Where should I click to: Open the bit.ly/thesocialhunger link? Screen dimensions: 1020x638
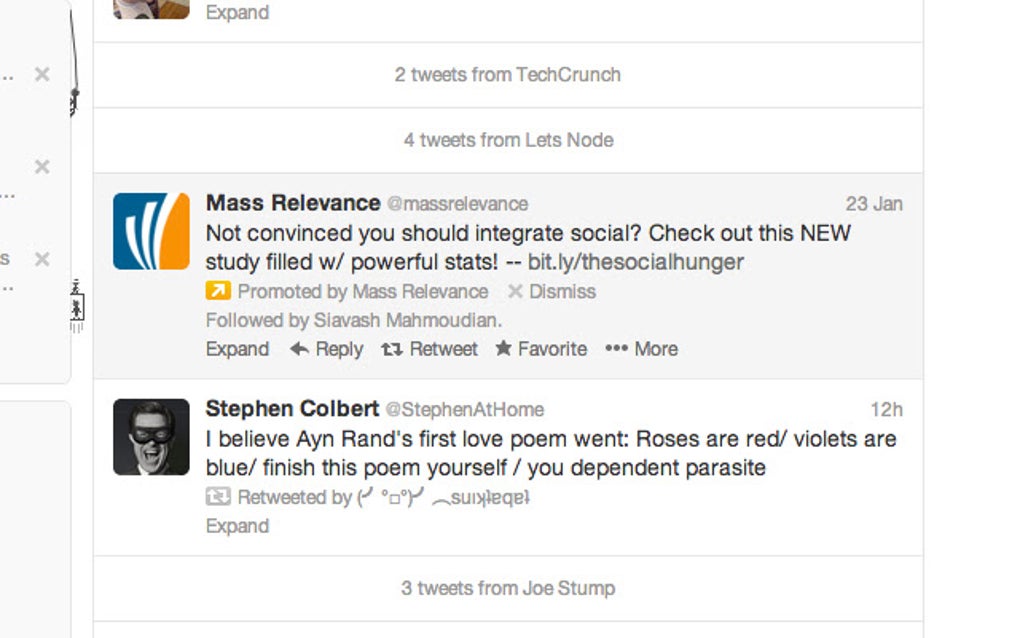(x=635, y=263)
